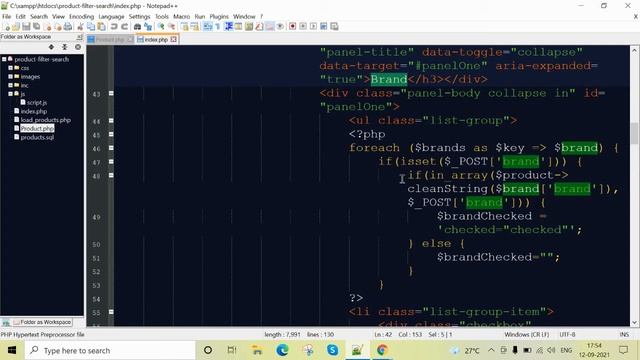Start macro recording with red record icon
Image resolution: width=640 pixels, height=360 pixels.
pos(292,27)
